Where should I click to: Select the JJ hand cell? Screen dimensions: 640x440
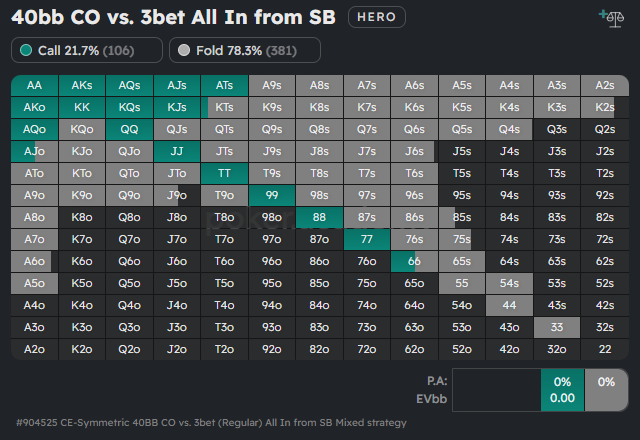[x=177, y=151]
